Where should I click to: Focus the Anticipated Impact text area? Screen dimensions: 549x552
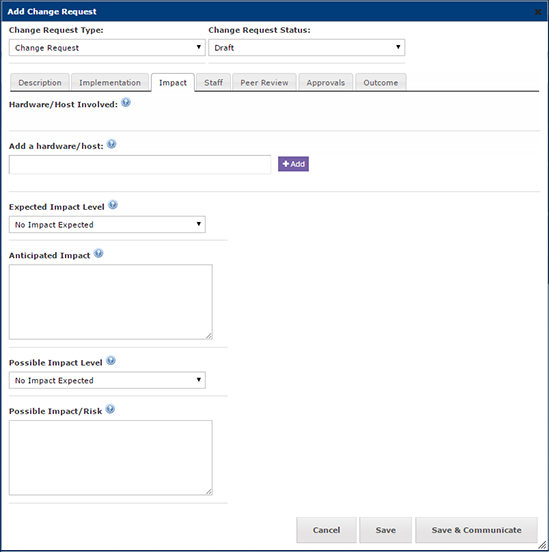[111, 302]
